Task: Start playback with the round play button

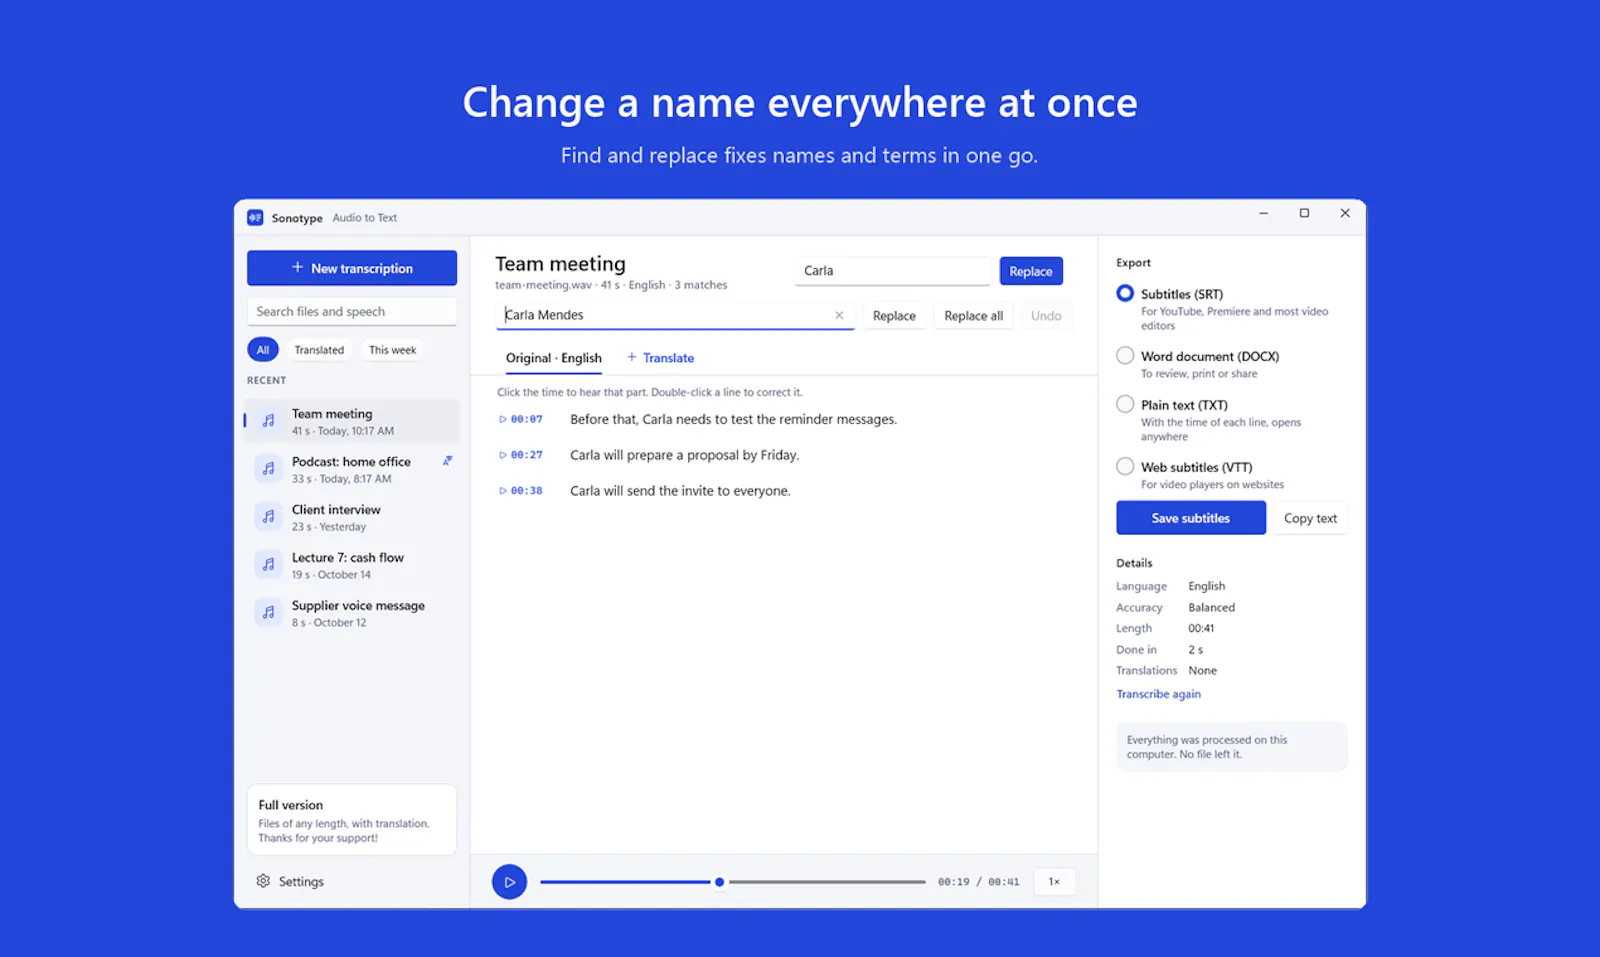Action: [509, 882]
